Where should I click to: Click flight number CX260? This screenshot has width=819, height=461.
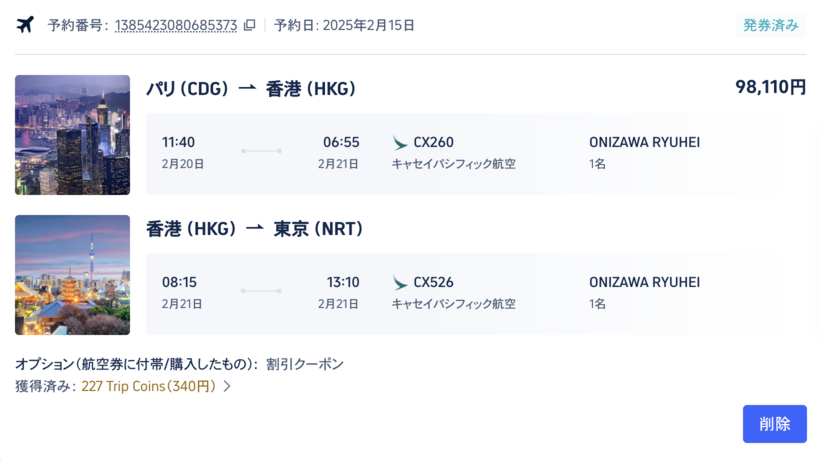coord(434,142)
